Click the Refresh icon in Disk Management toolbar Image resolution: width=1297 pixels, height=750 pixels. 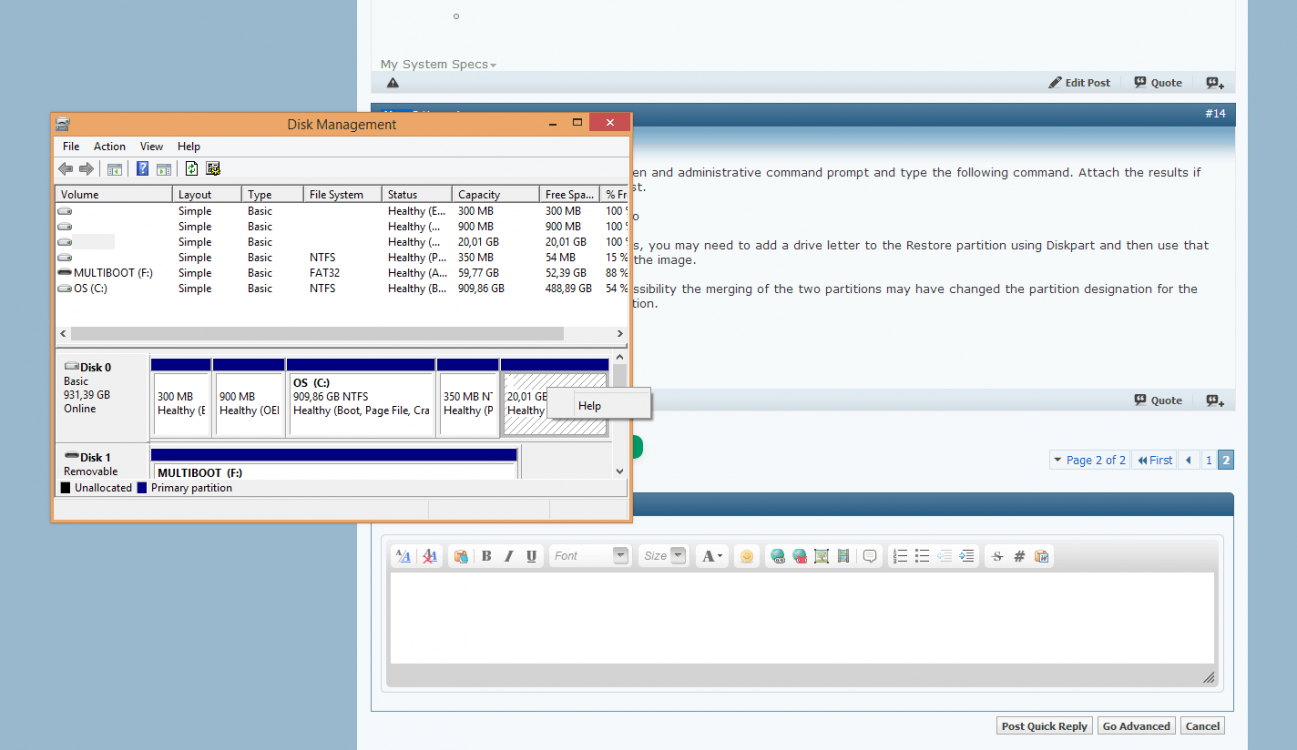click(x=192, y=169)
